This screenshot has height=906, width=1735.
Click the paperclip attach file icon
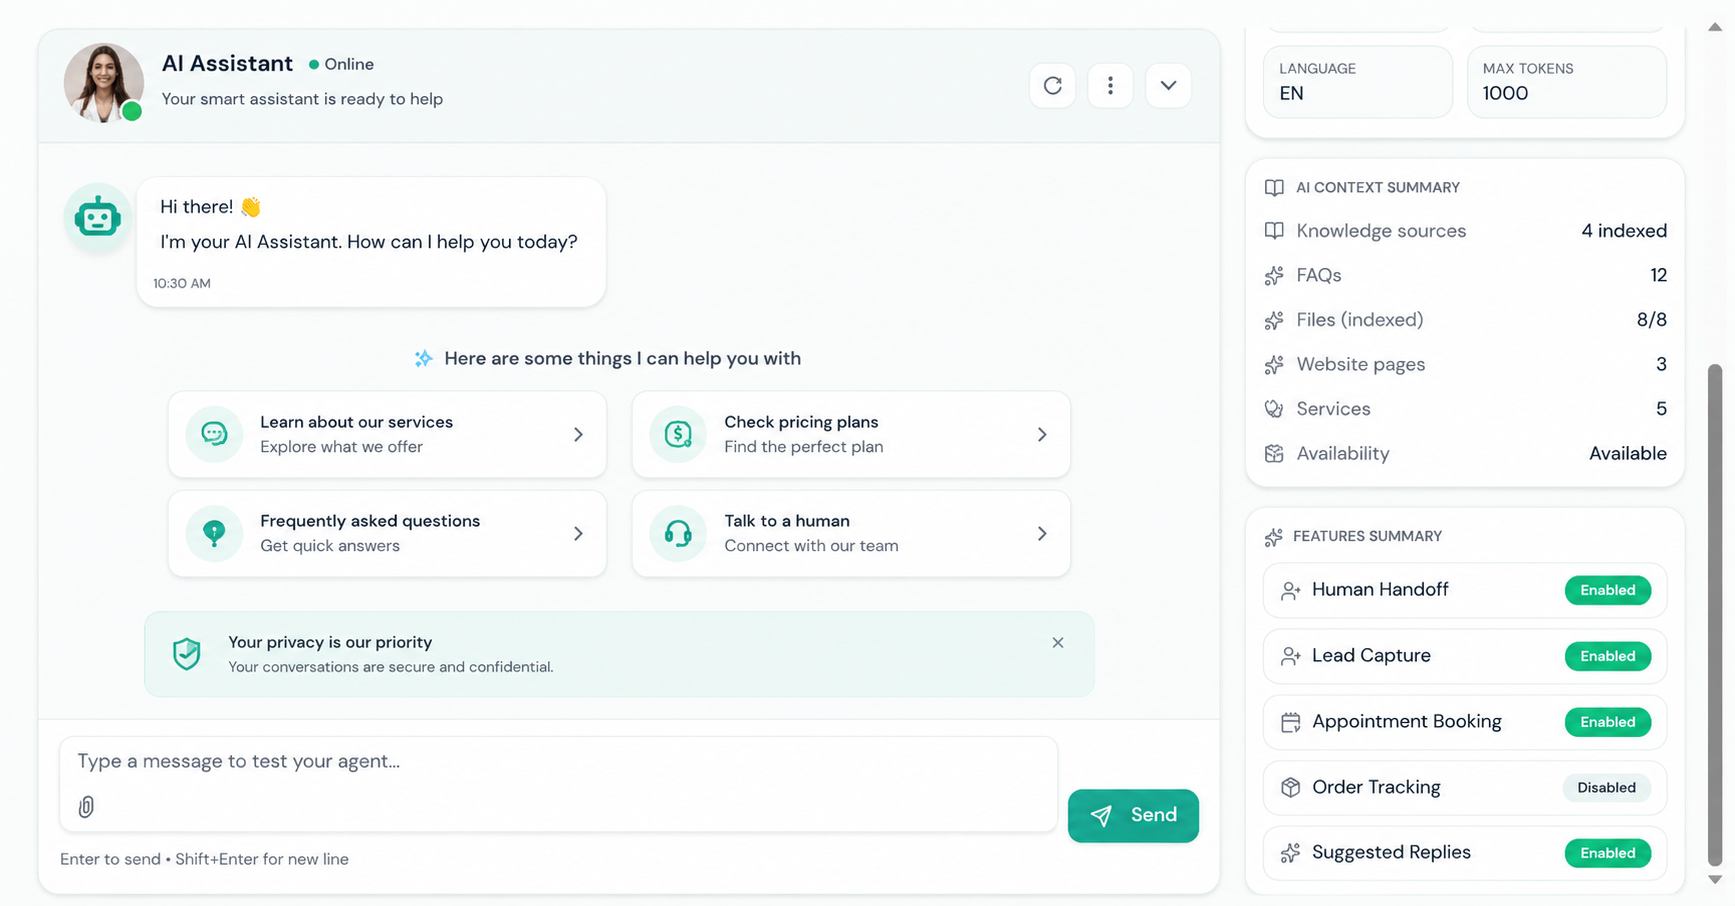86,806
